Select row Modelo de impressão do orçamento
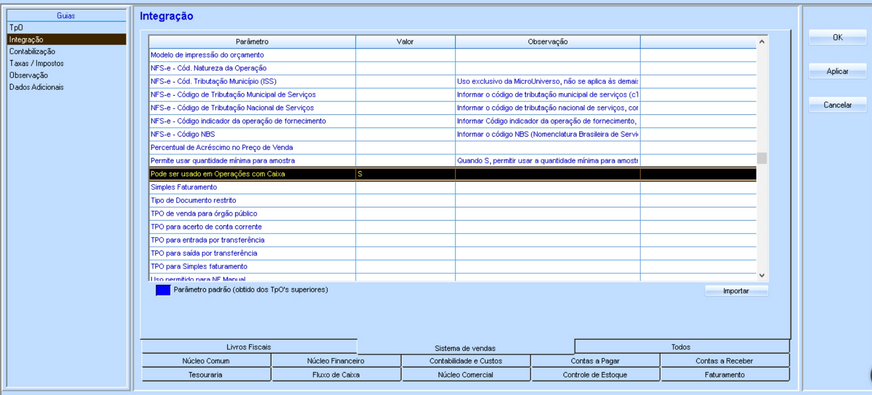The width and height of the screenshot is (872, 395). pyautogui.click(x=453, y=55)
